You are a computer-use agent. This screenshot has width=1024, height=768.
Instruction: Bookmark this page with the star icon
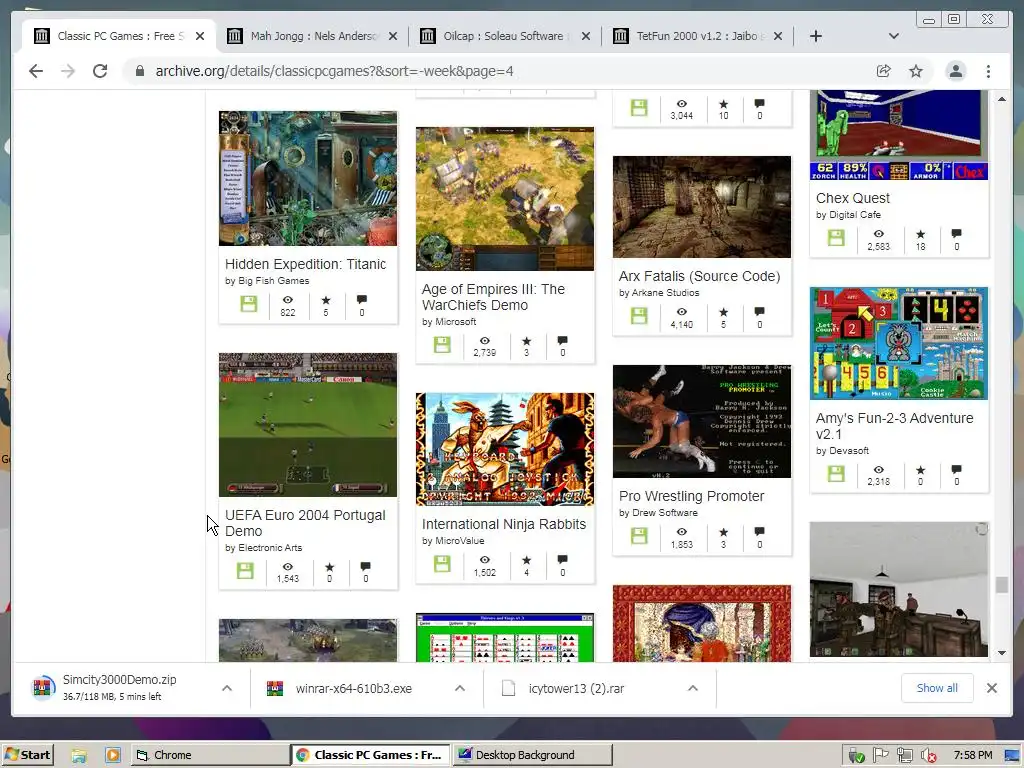click(916, 71)
